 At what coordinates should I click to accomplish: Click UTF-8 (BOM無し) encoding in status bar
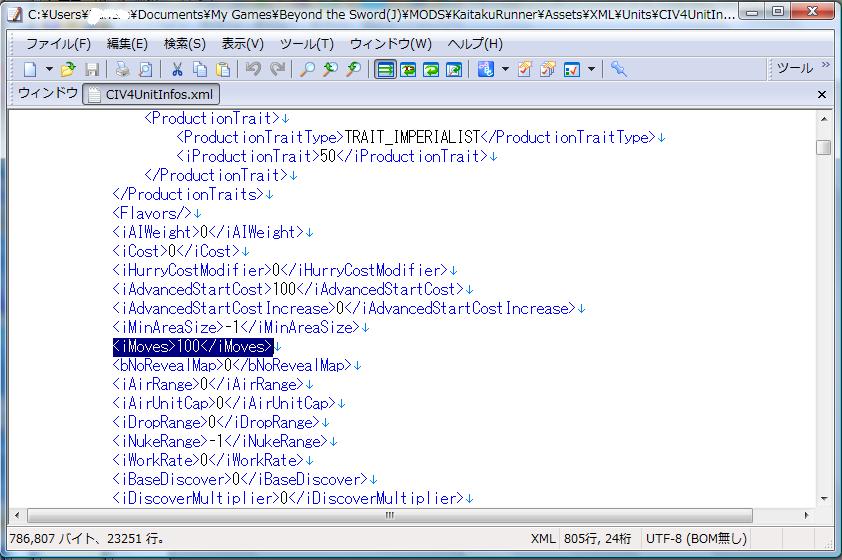pyautogui.click(x=696, y=539)
